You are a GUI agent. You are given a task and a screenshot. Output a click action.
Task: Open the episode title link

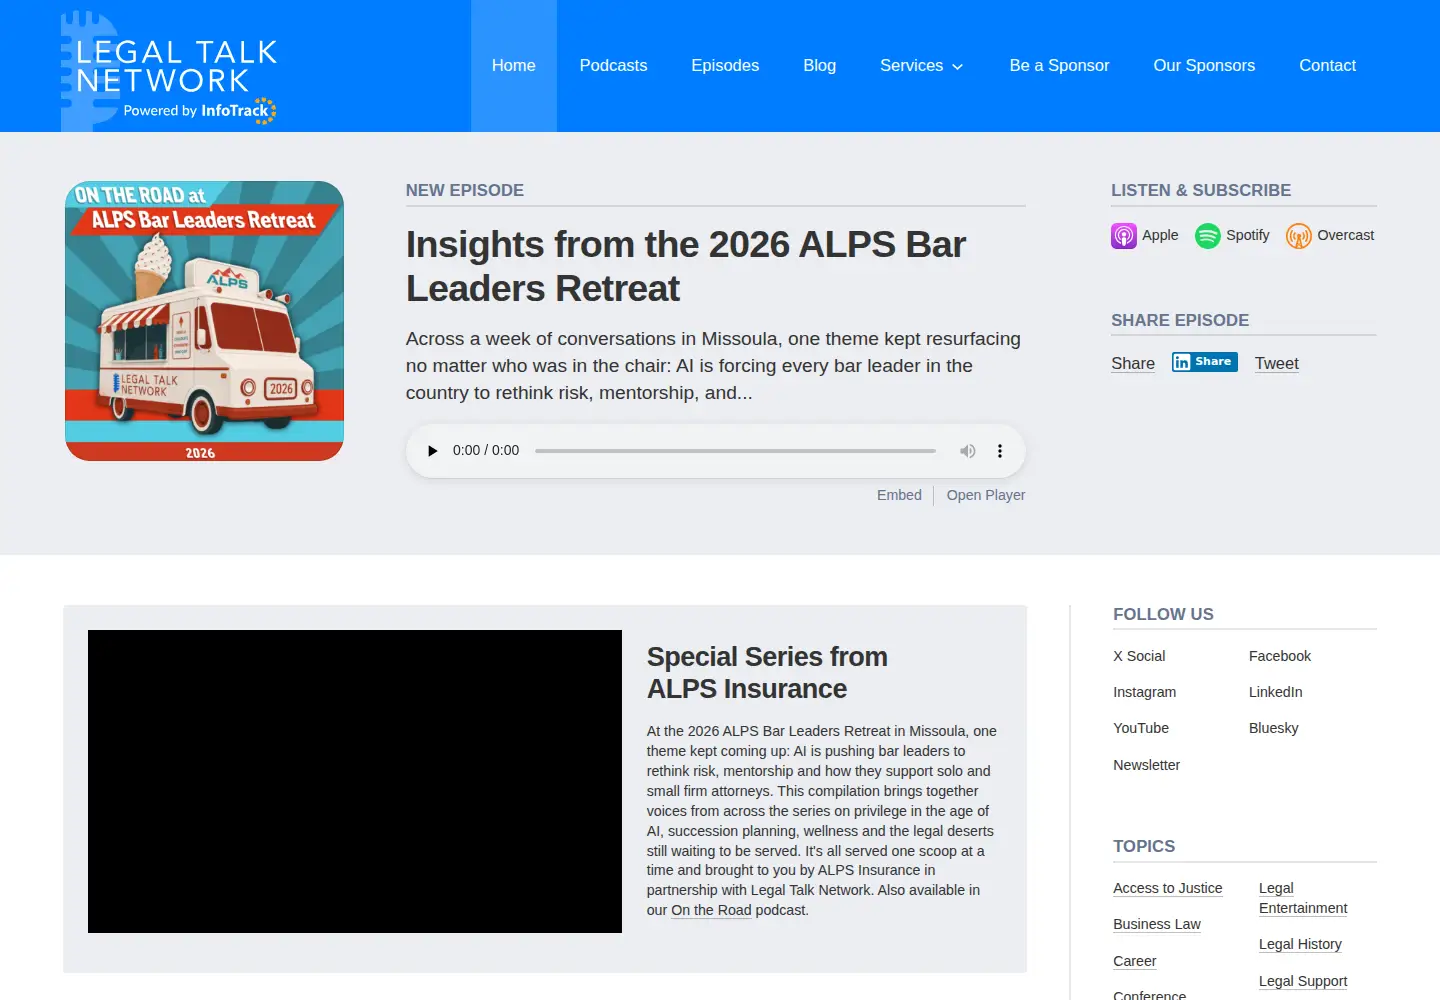686,266
